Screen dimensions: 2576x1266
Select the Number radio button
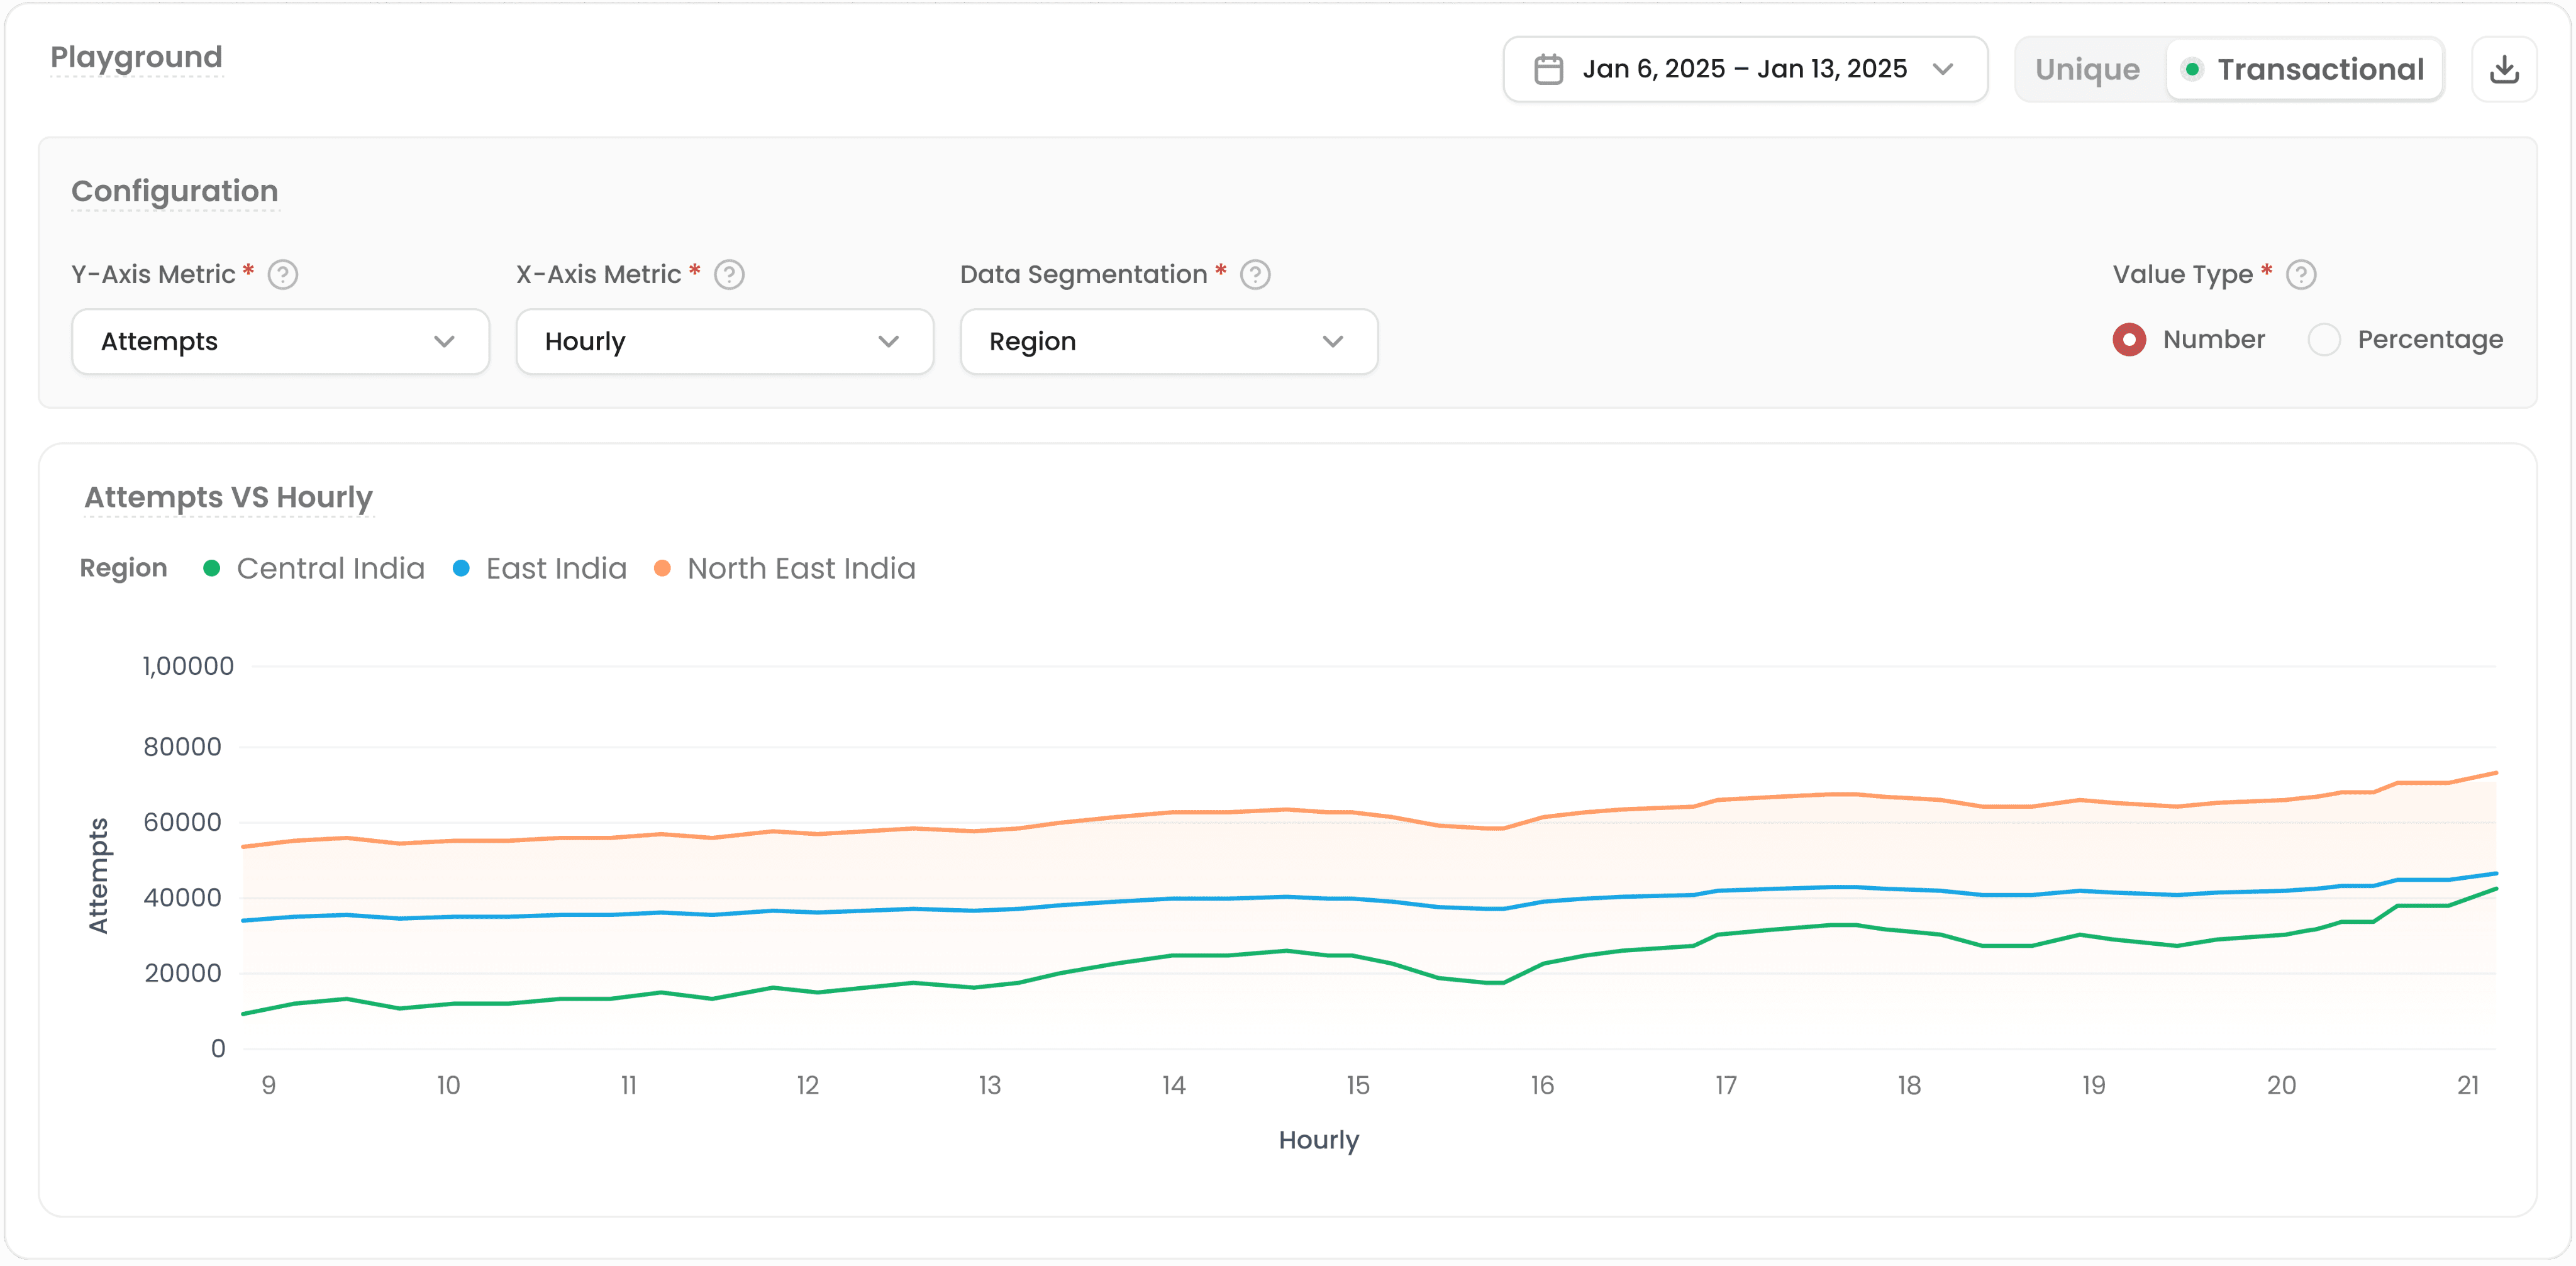(2129, 340)
